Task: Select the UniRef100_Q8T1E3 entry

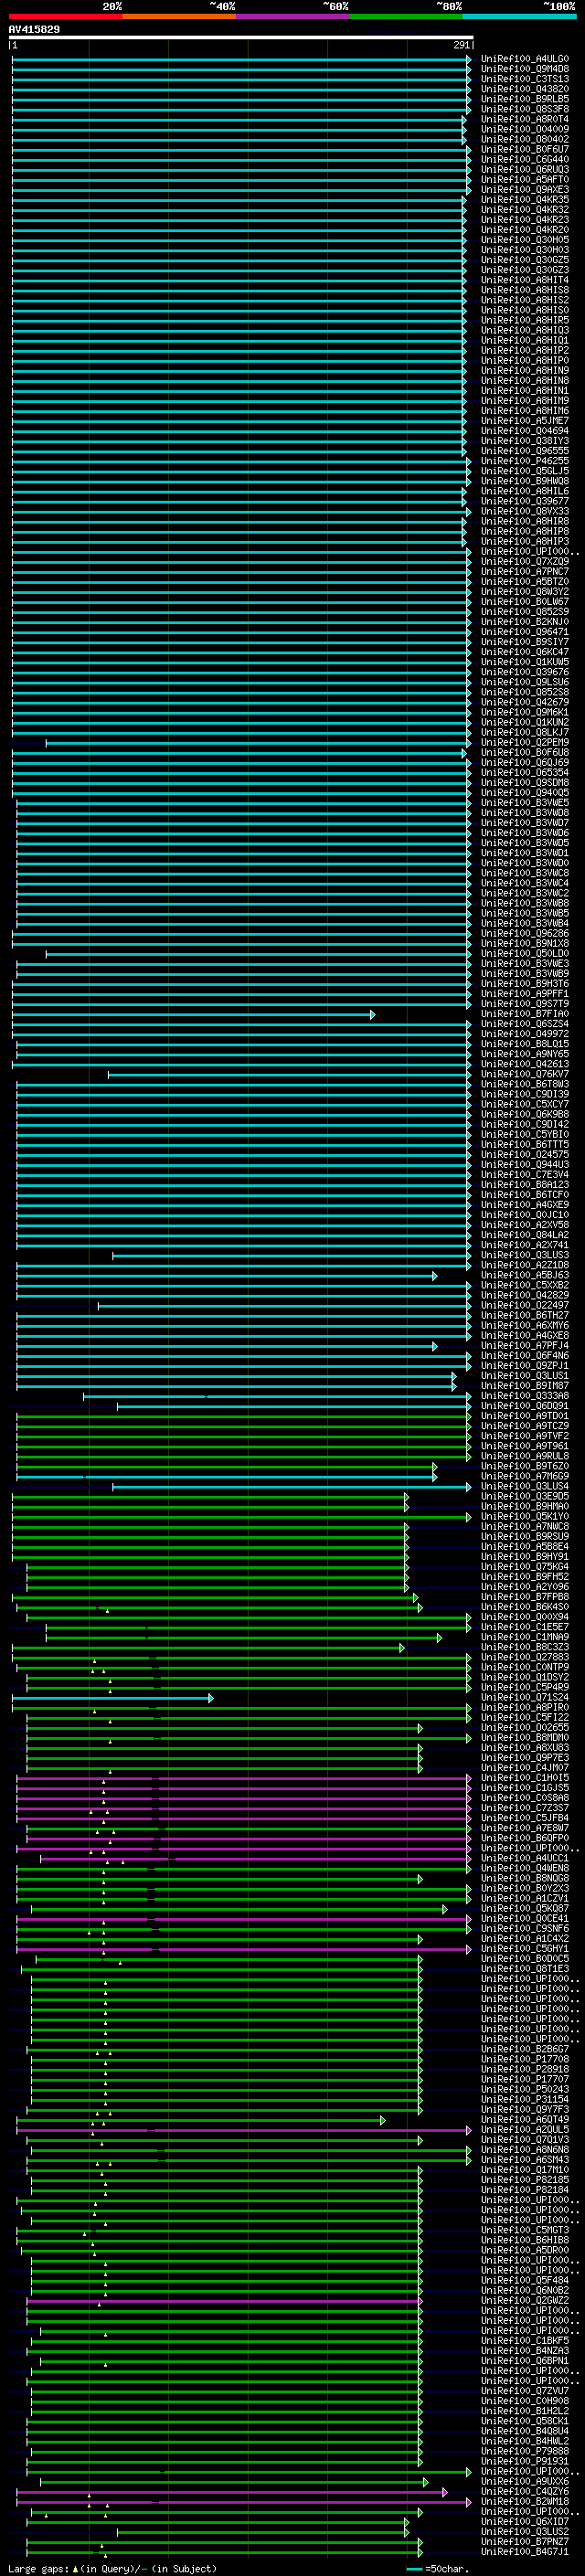Action: tap(524, 1969)
